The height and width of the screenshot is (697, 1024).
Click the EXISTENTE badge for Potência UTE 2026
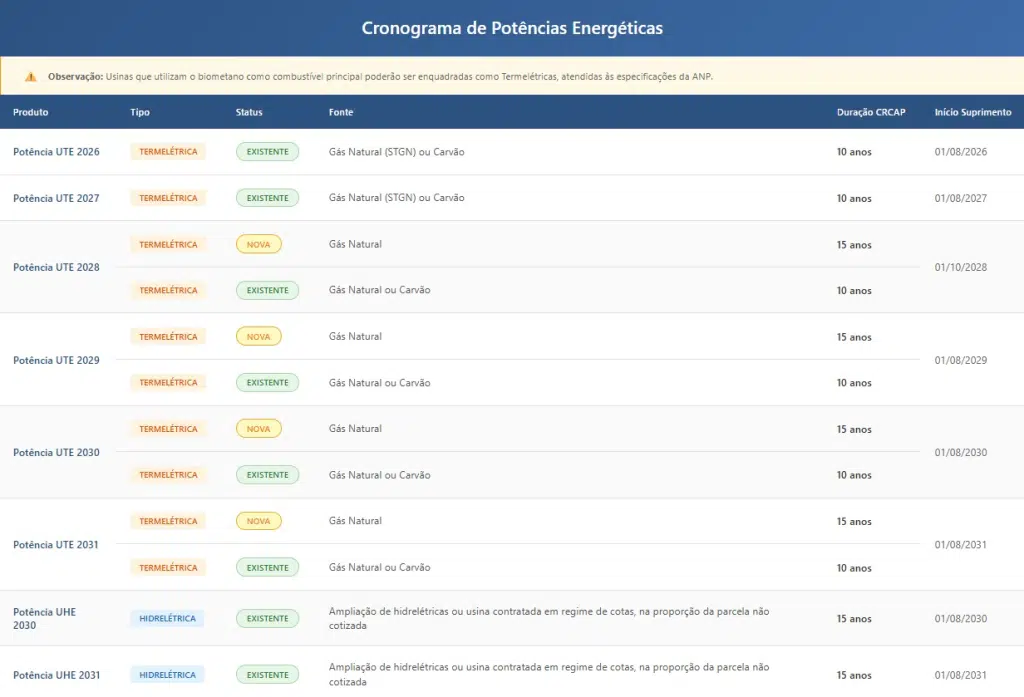coord(267,152)
